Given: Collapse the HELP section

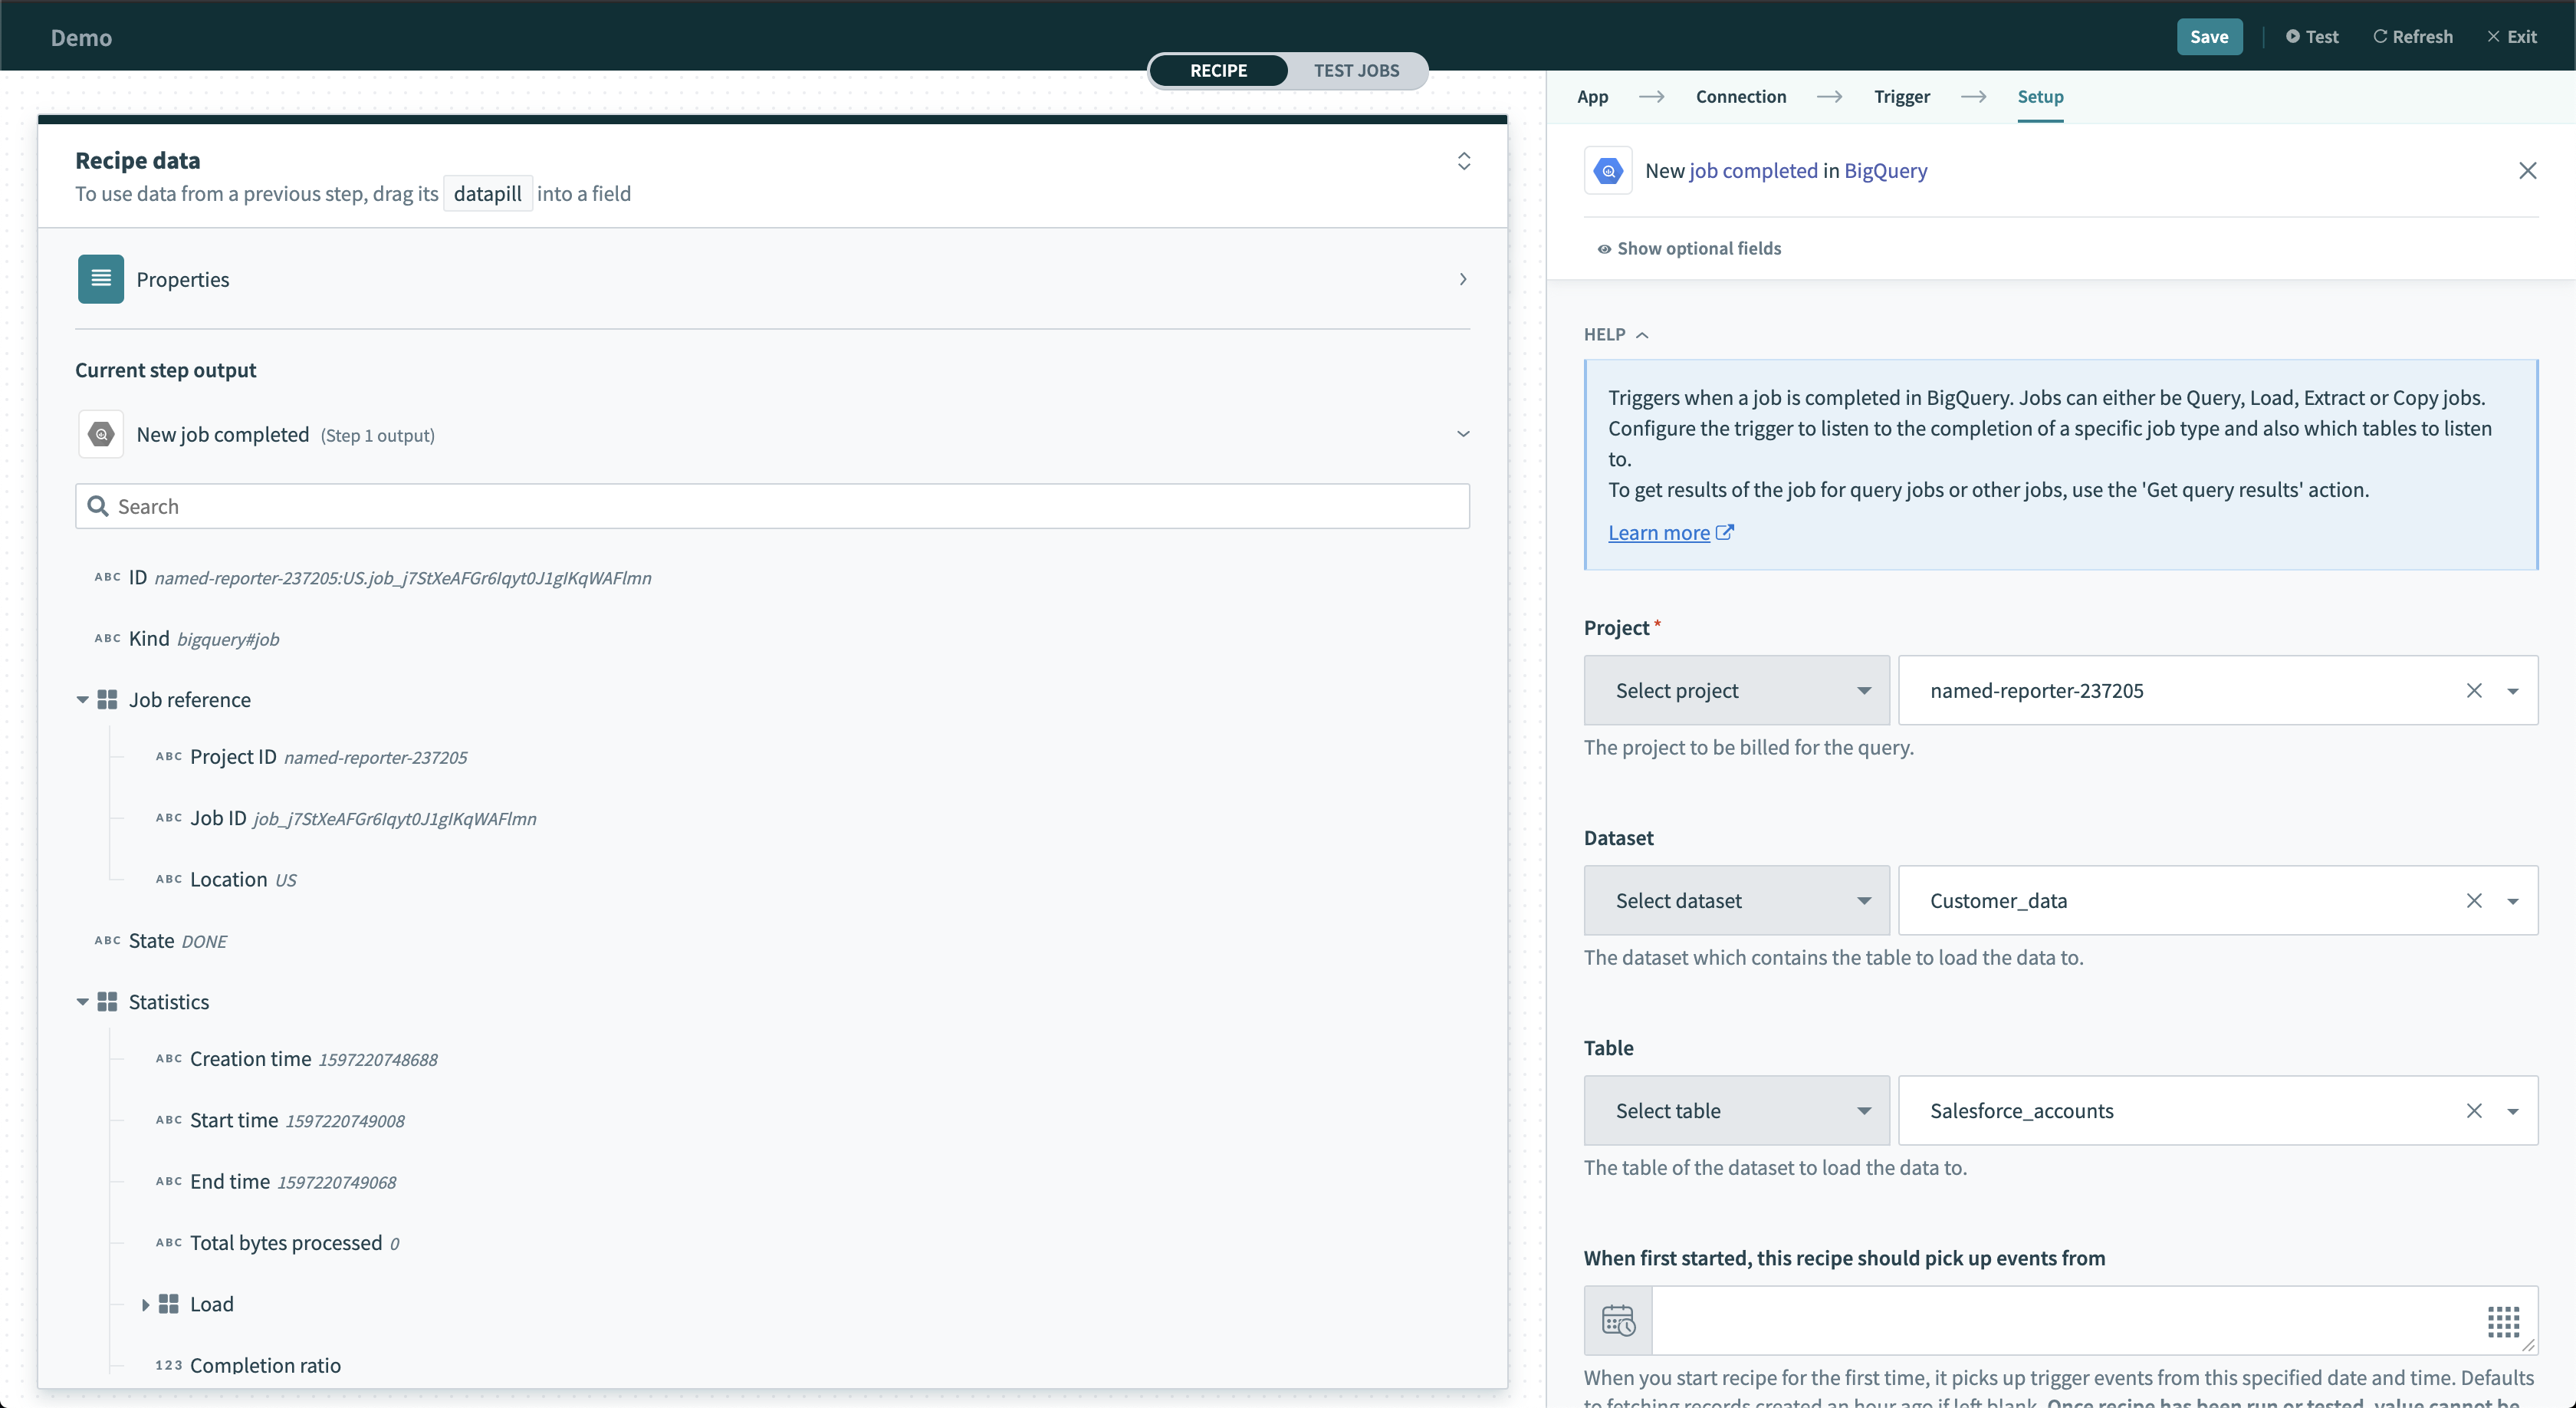Looking at the screenshot, I should (1615, 334).
